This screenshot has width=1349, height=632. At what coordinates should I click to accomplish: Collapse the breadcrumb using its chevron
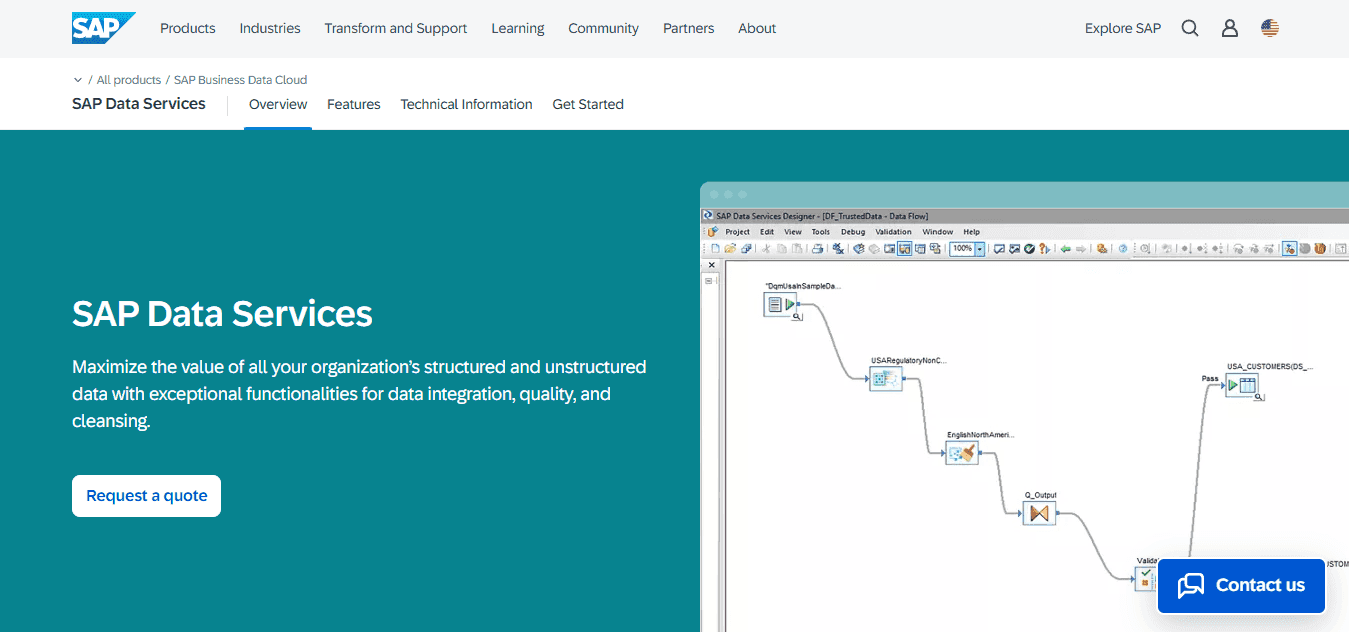tap(78, 79)
